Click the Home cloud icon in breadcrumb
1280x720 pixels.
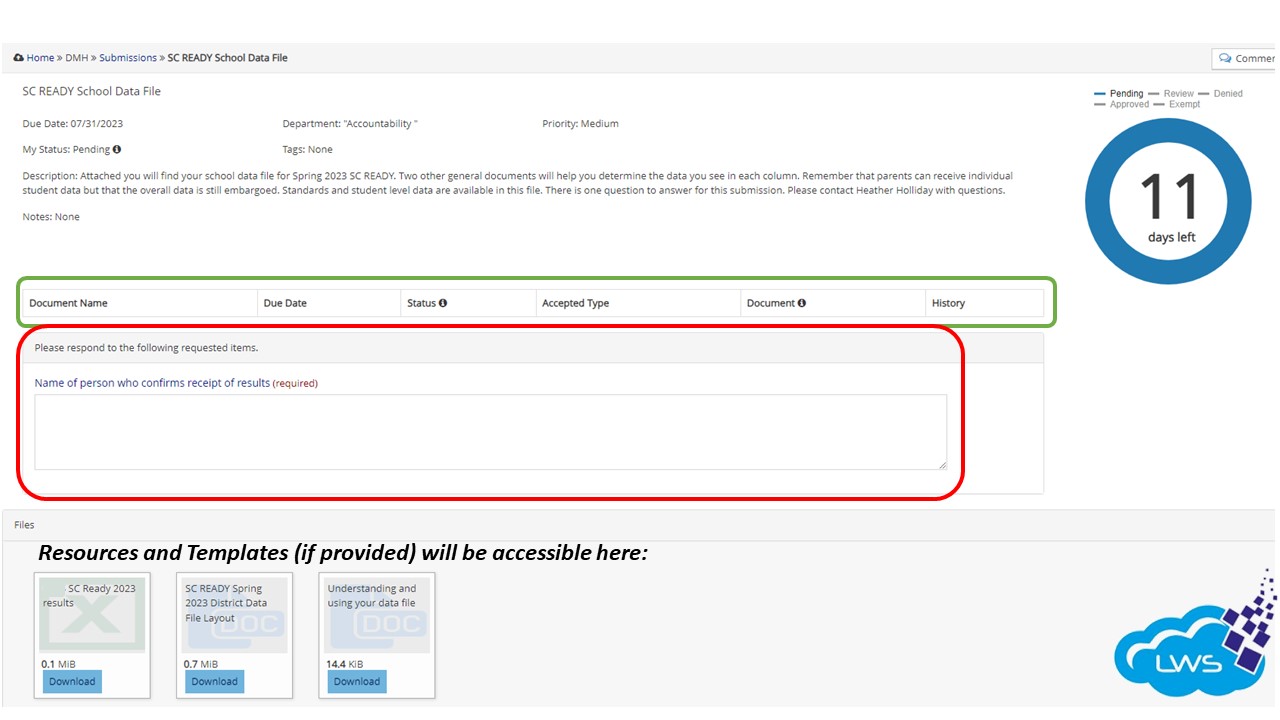click(x=18, y=58)
